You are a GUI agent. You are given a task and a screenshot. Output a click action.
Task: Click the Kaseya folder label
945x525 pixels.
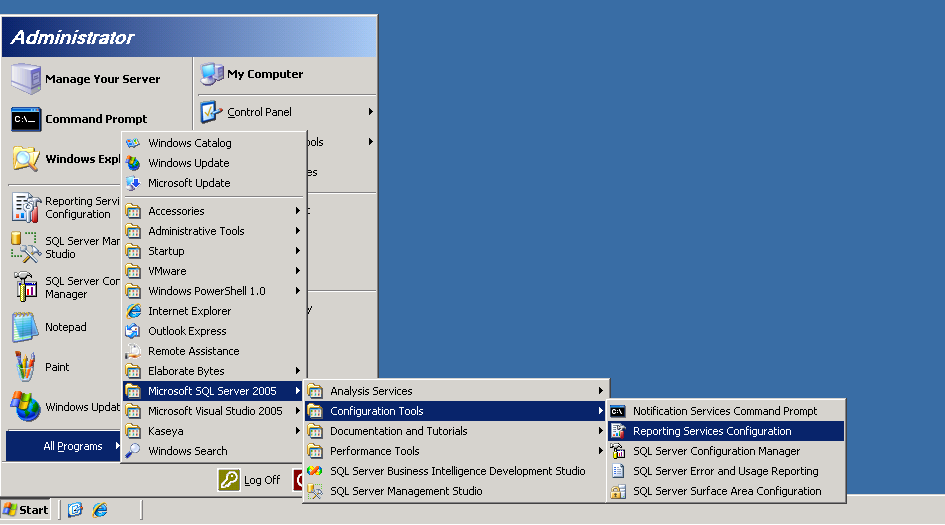click(166, 431)
